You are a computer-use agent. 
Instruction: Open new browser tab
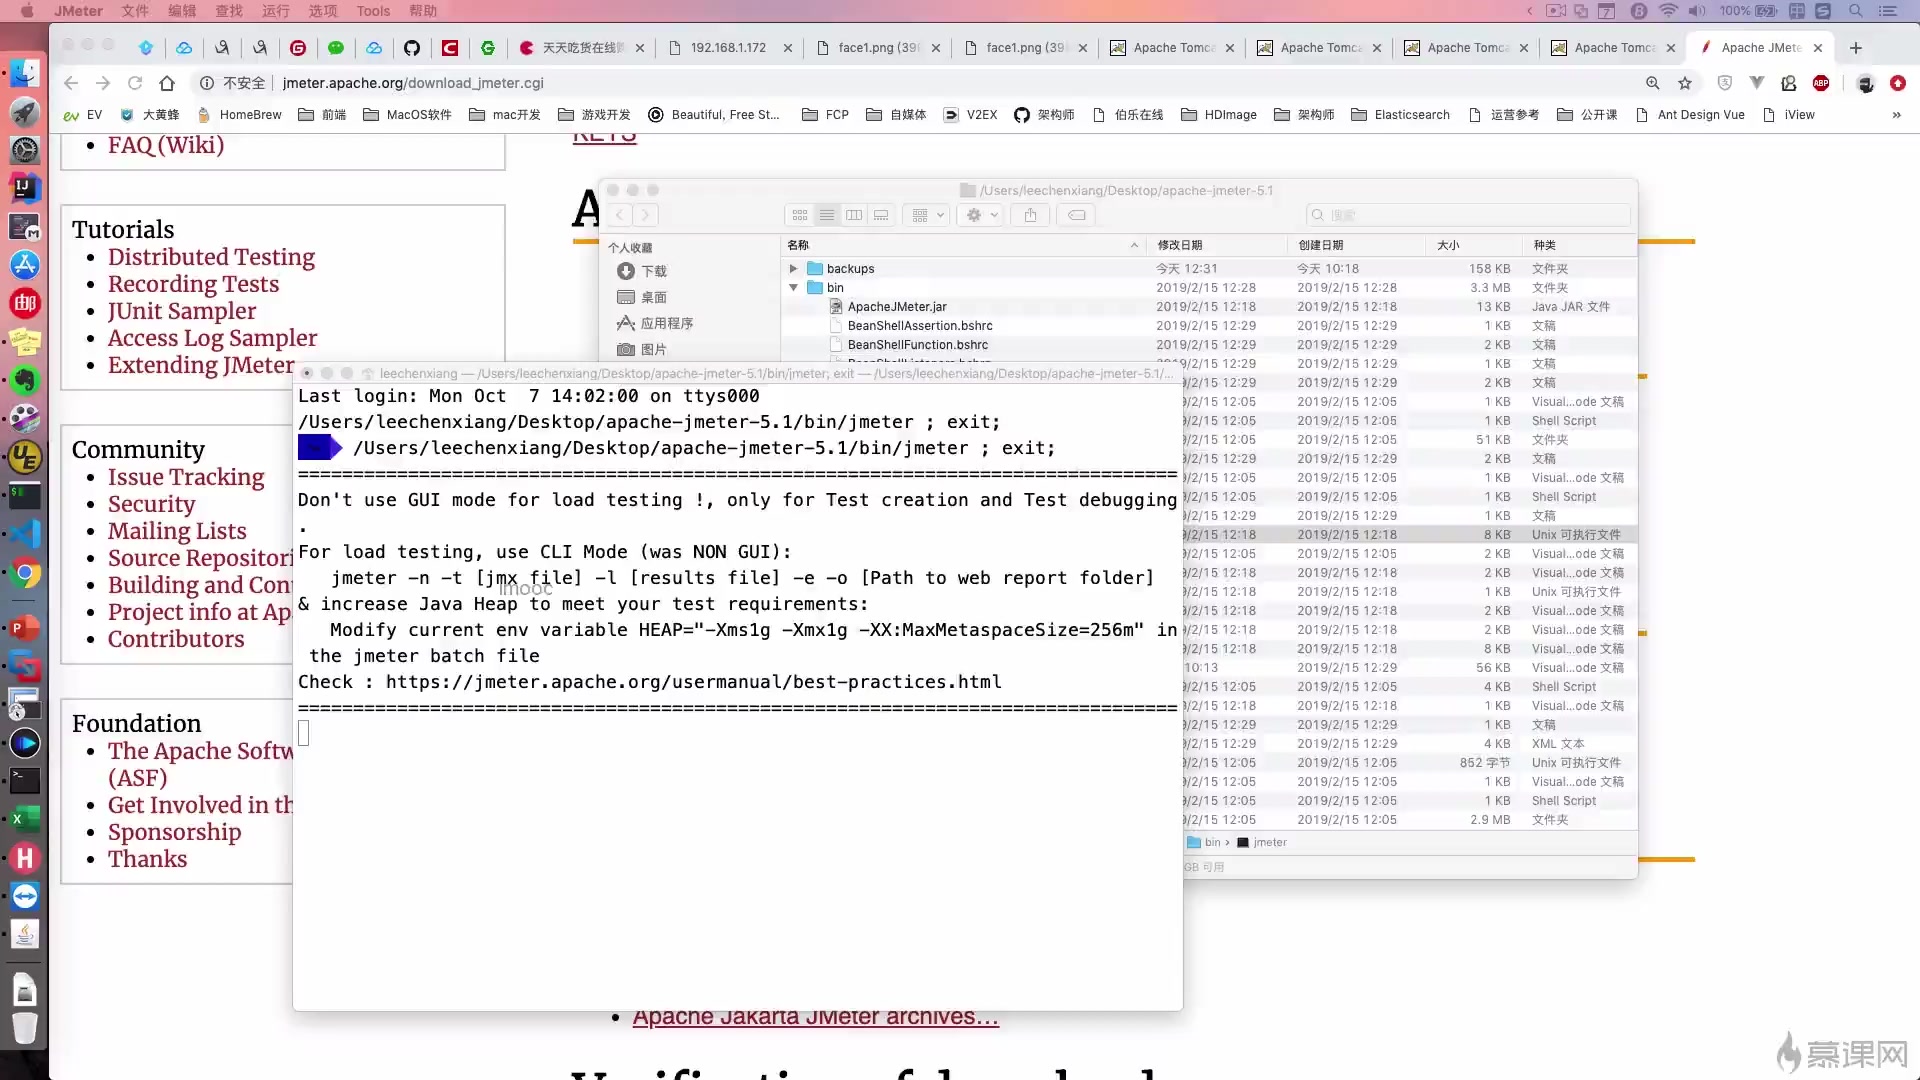coord(1856,48)
